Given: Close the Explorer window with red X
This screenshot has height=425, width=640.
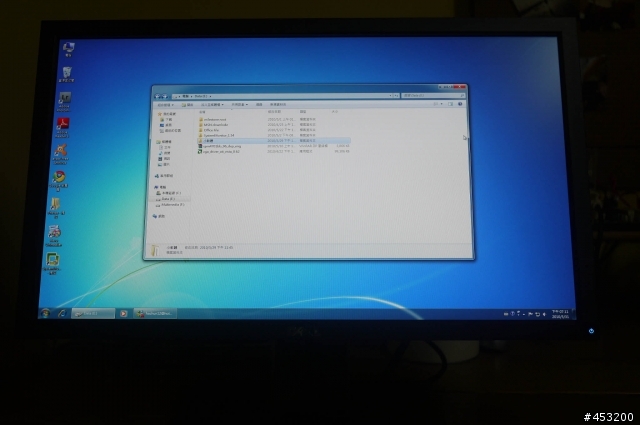Looking at the screenshot, I should pos(460,87).
